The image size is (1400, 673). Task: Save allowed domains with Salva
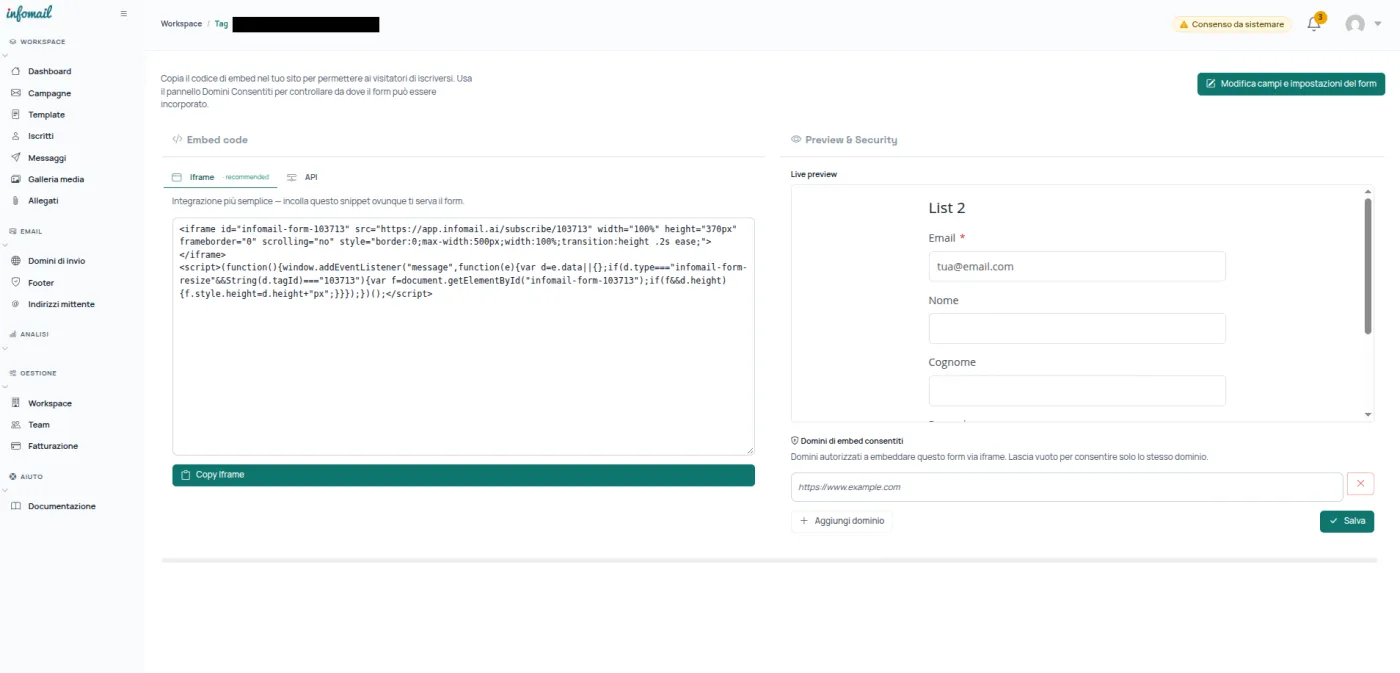[x=1347, y=521]
